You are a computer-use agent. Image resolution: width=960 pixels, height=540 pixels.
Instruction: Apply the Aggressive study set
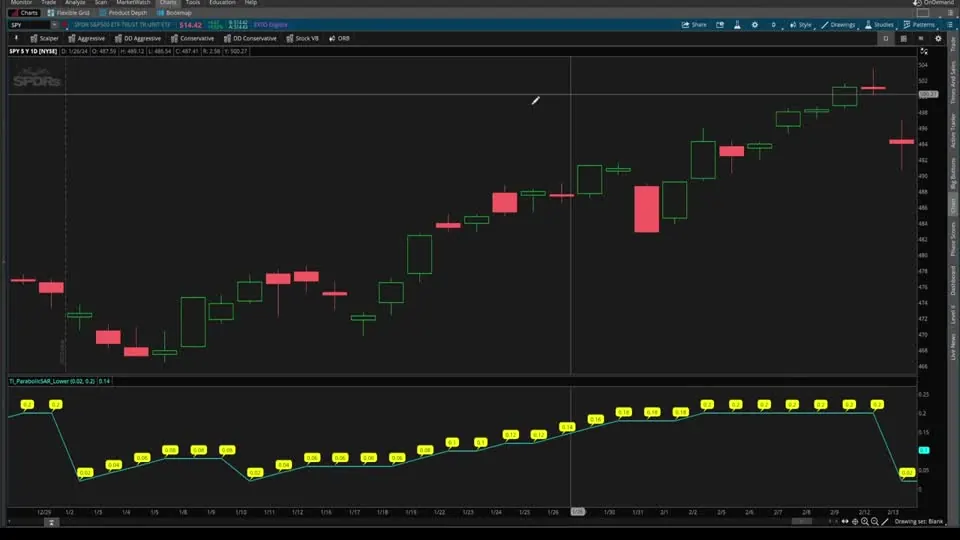86,39
